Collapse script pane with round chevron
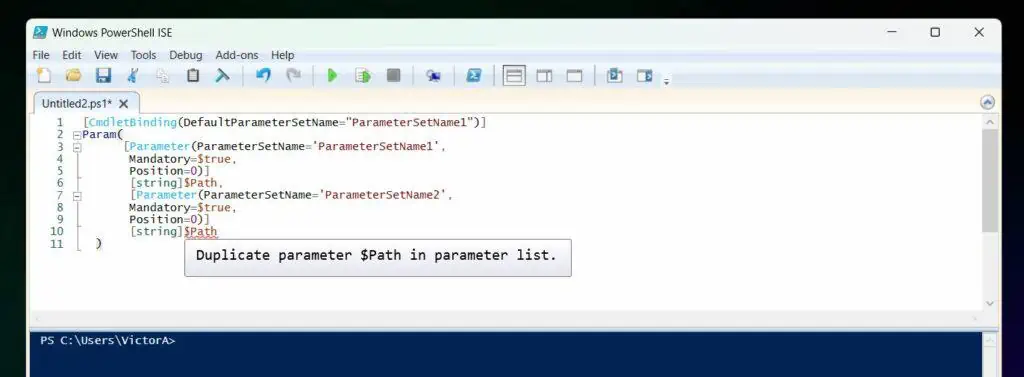Image resolution: width=1024 pixels, height=377 pixels. (987, 103)
